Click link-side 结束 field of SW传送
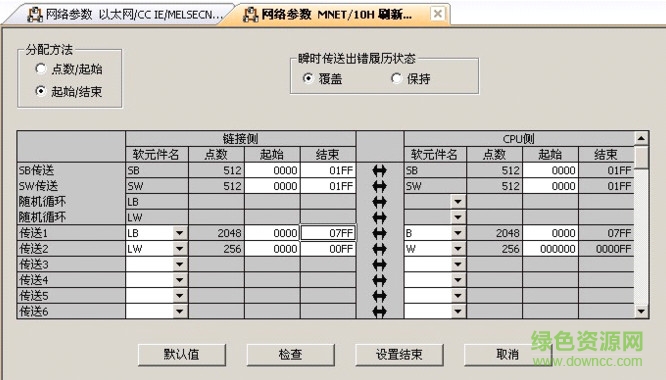 pos(328,186)
